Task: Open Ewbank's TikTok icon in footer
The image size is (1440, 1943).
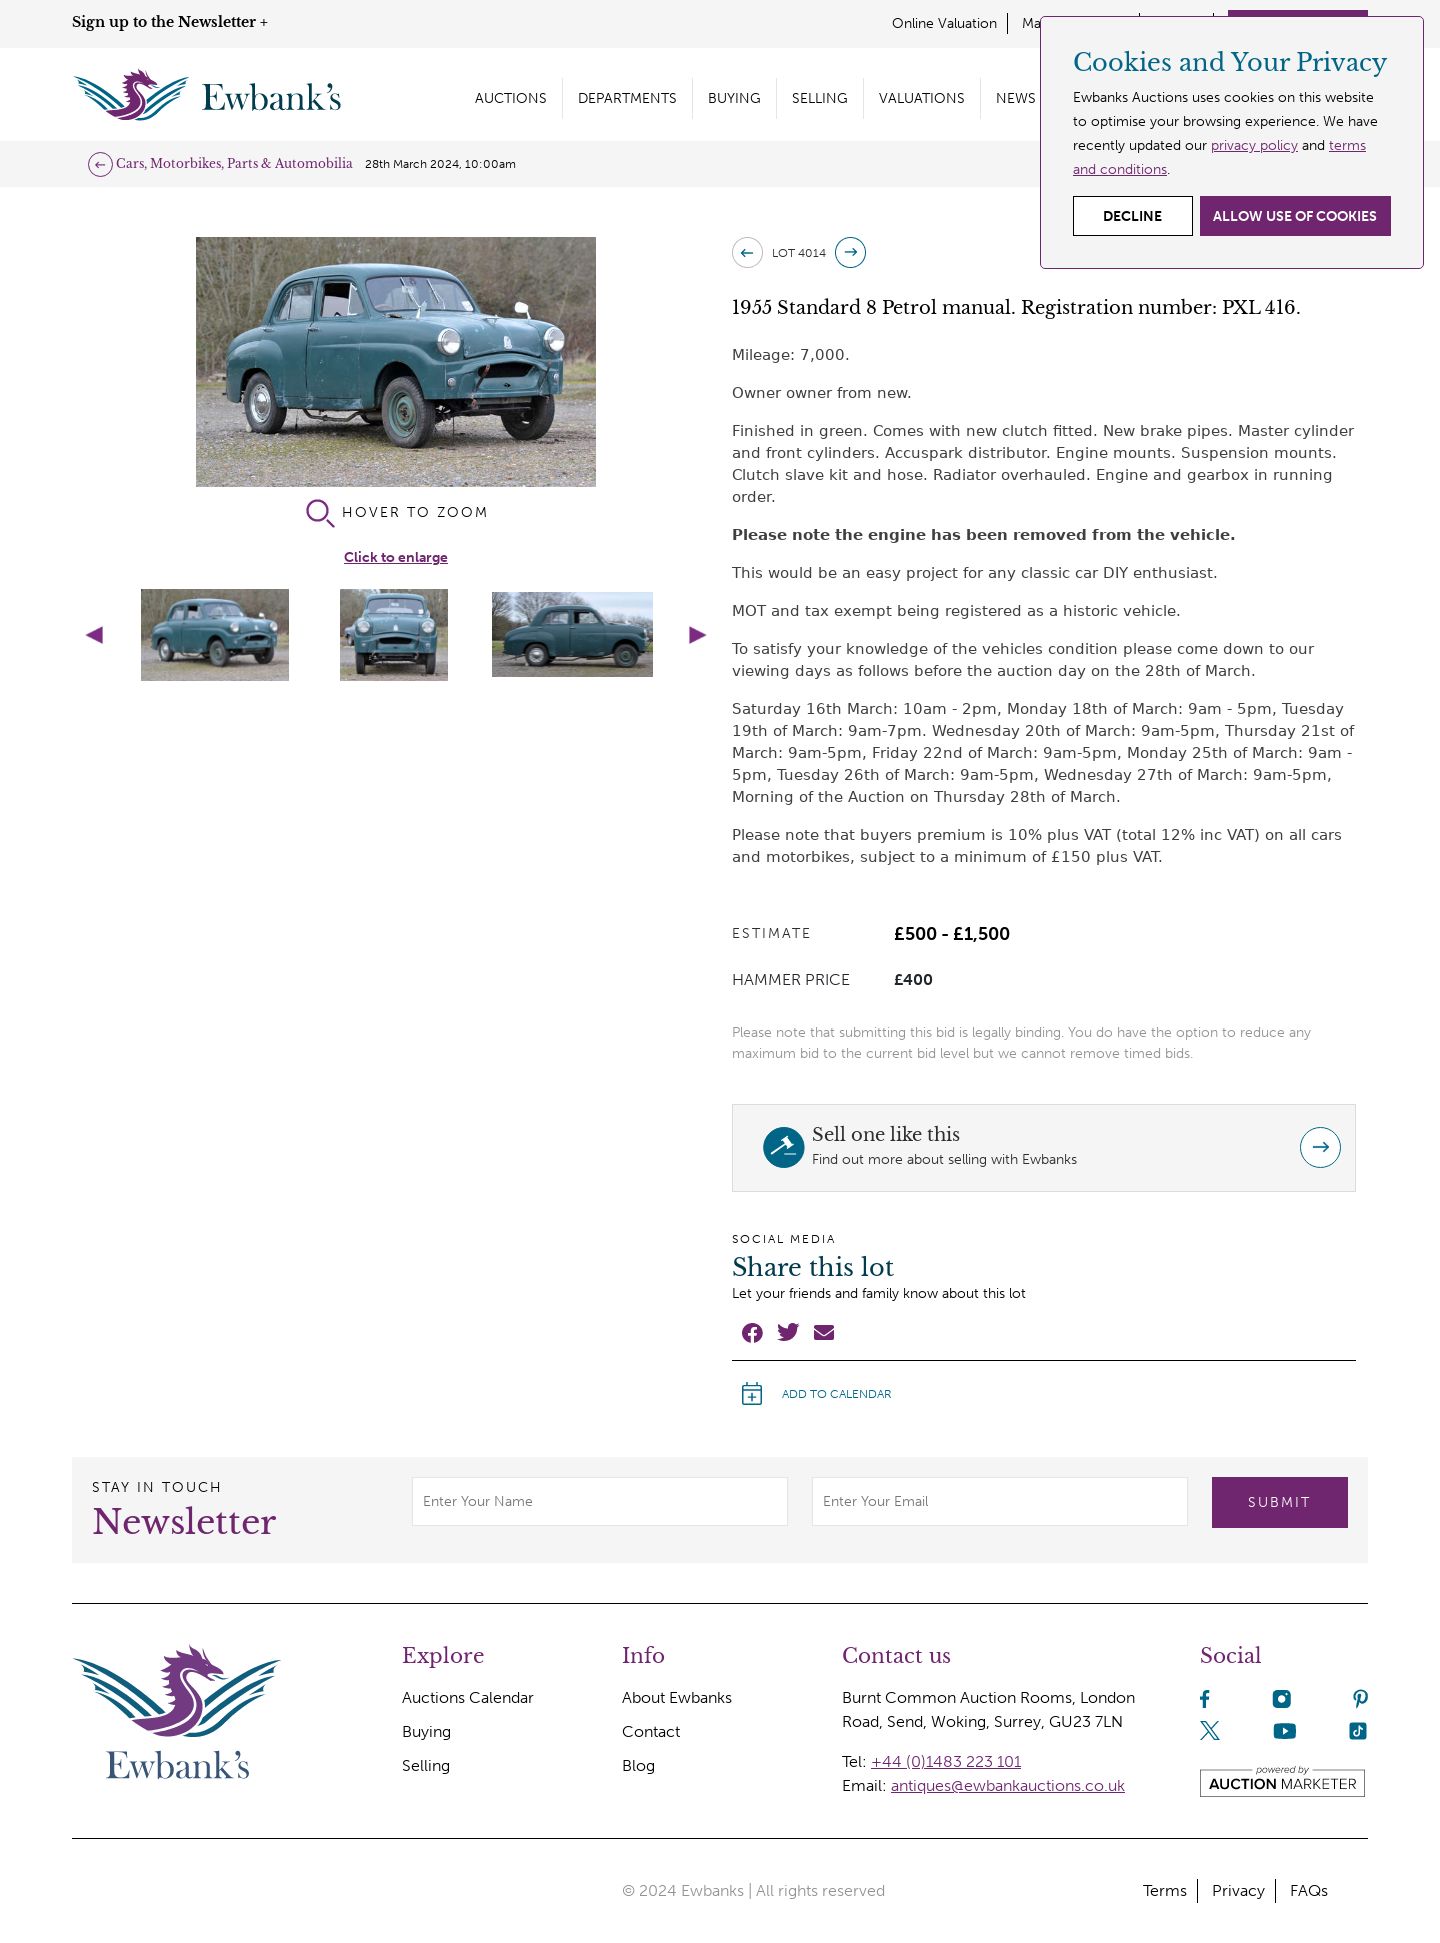Action: pos(1358,1731)
